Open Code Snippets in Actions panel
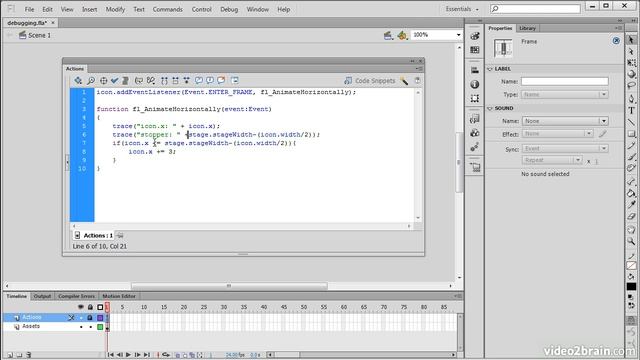This screenshot has width=640, height=360. [x=370, y=81]
